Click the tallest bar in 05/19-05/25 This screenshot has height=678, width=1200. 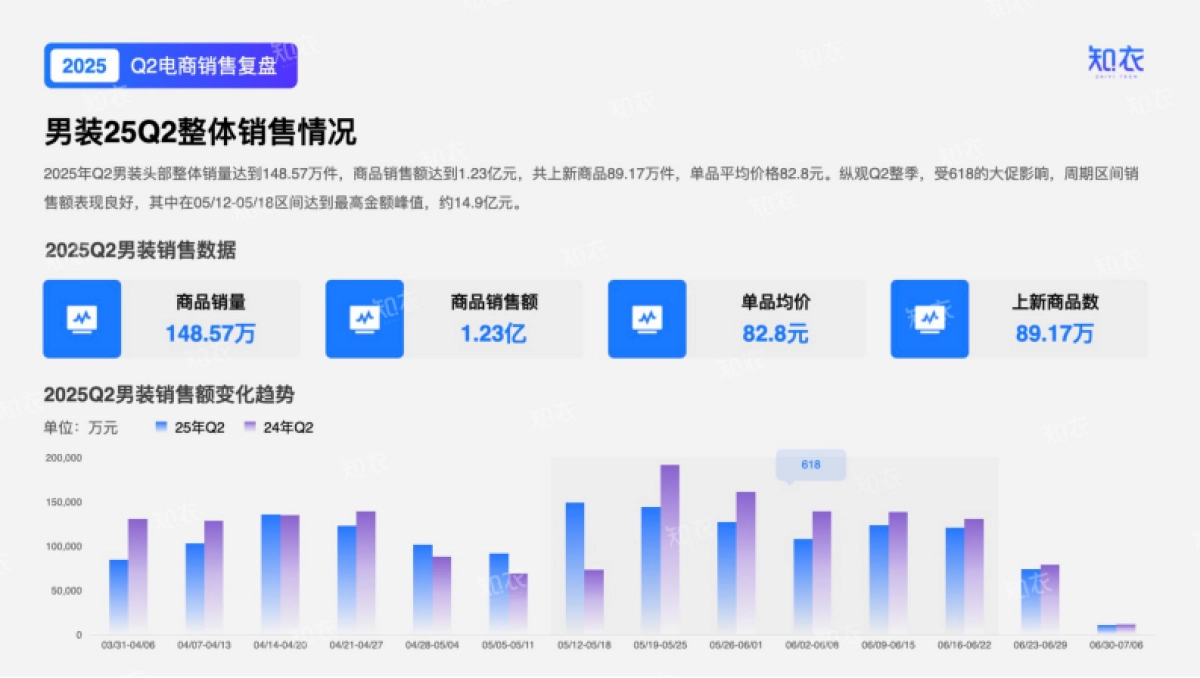click(671, 545)
